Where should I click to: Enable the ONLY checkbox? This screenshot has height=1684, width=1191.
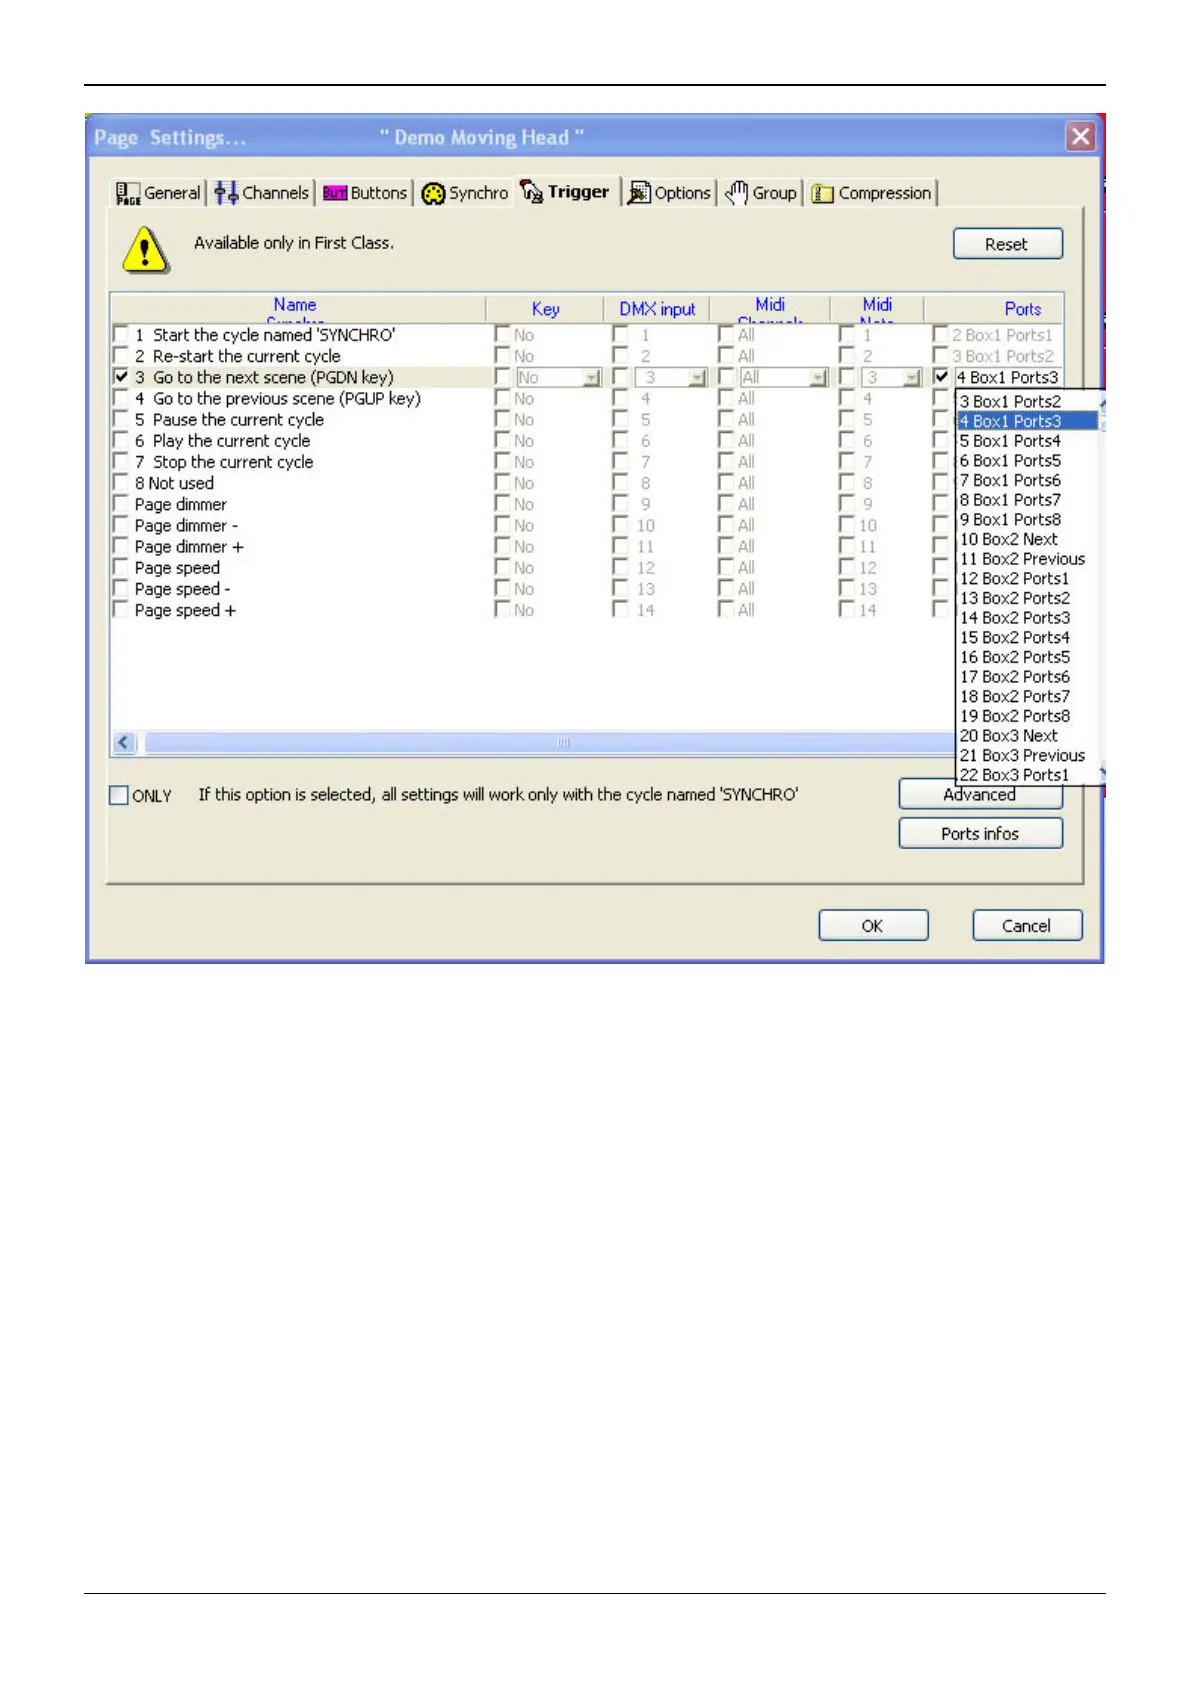(119, 796)
